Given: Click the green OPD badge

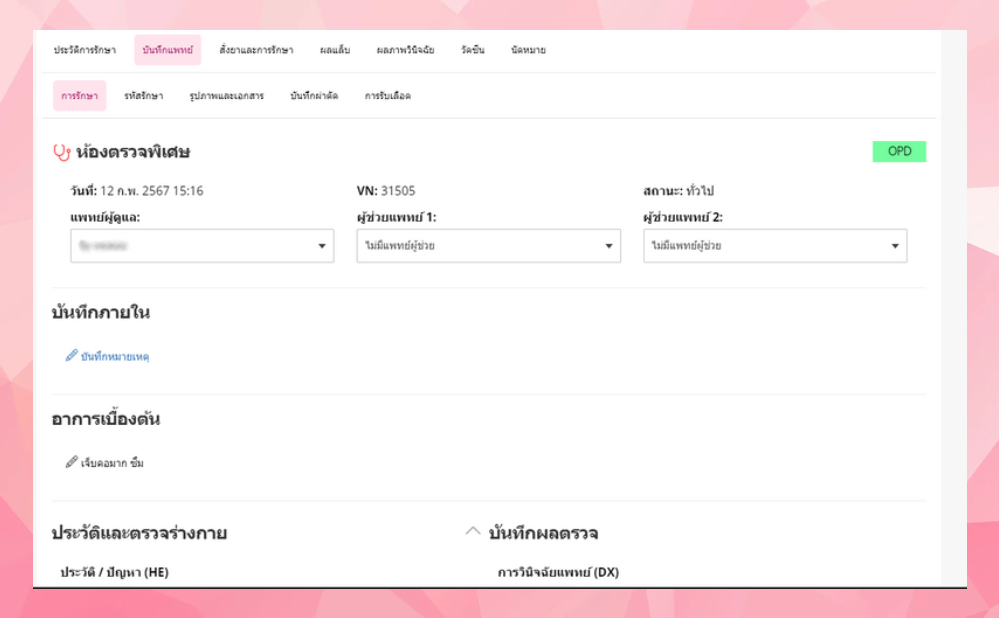Looking at the screenshot, I should pos(899,152).
